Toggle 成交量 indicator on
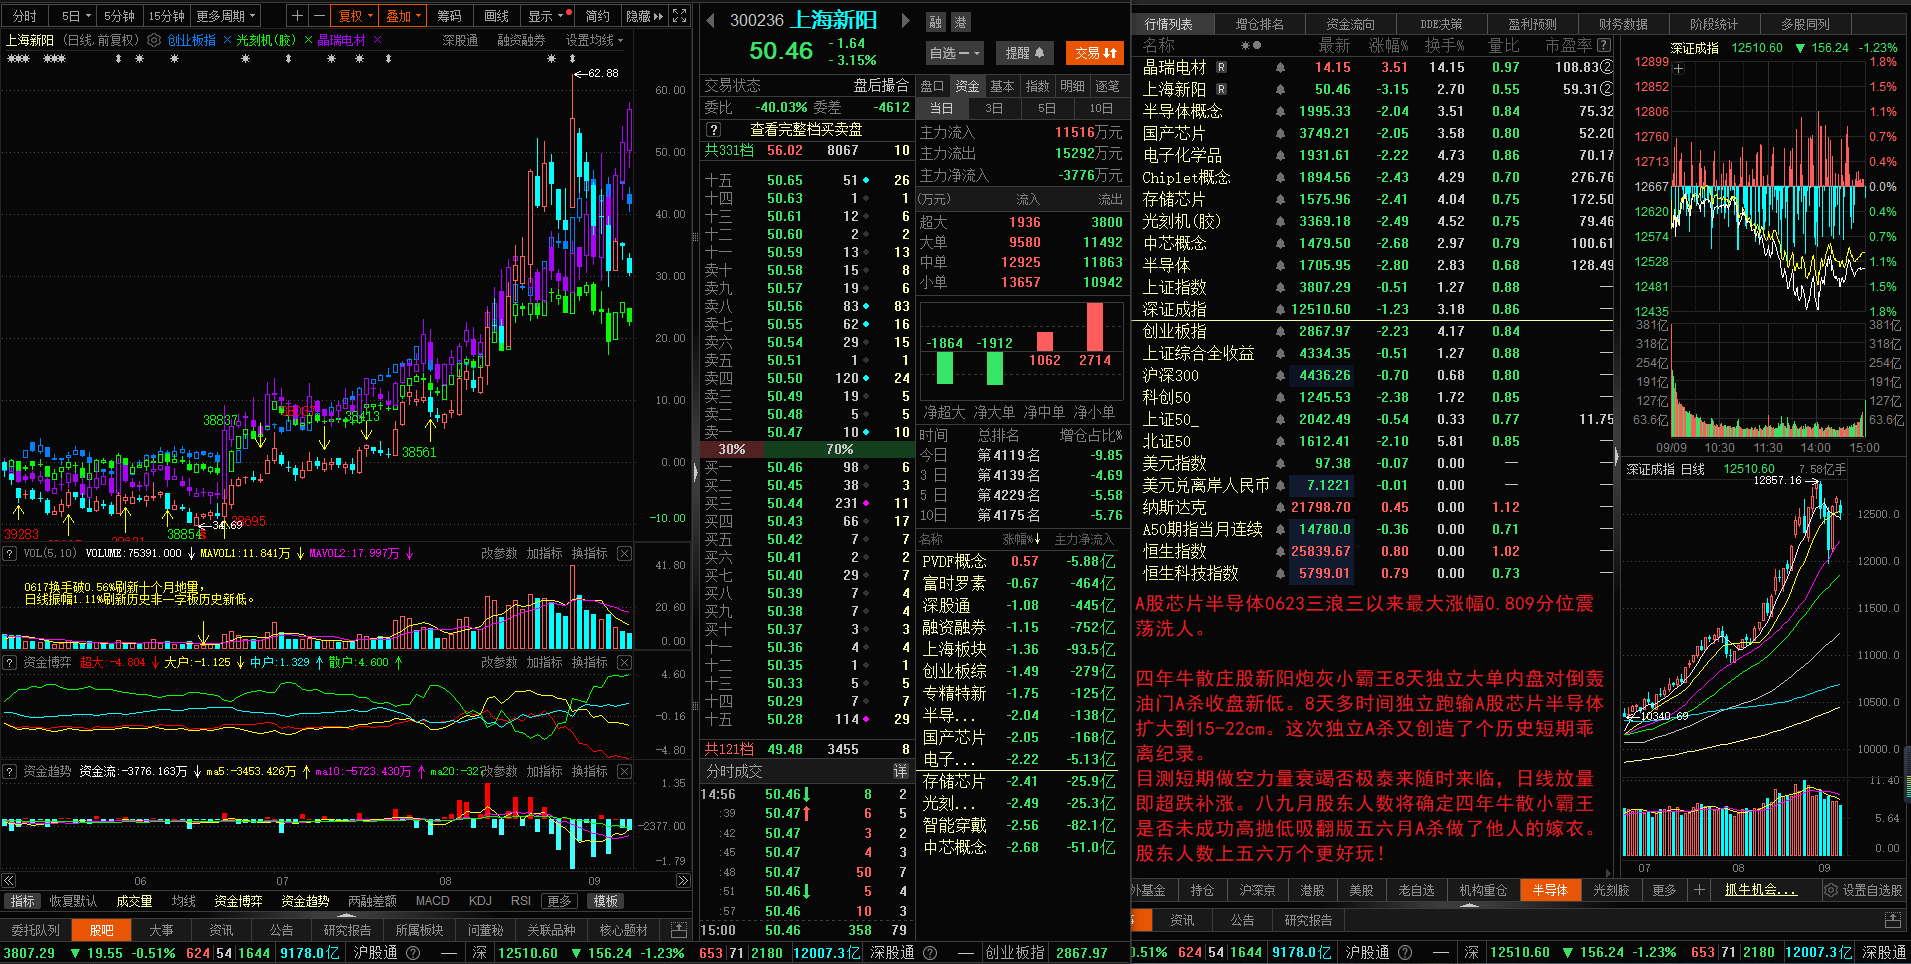 (134, 901)
